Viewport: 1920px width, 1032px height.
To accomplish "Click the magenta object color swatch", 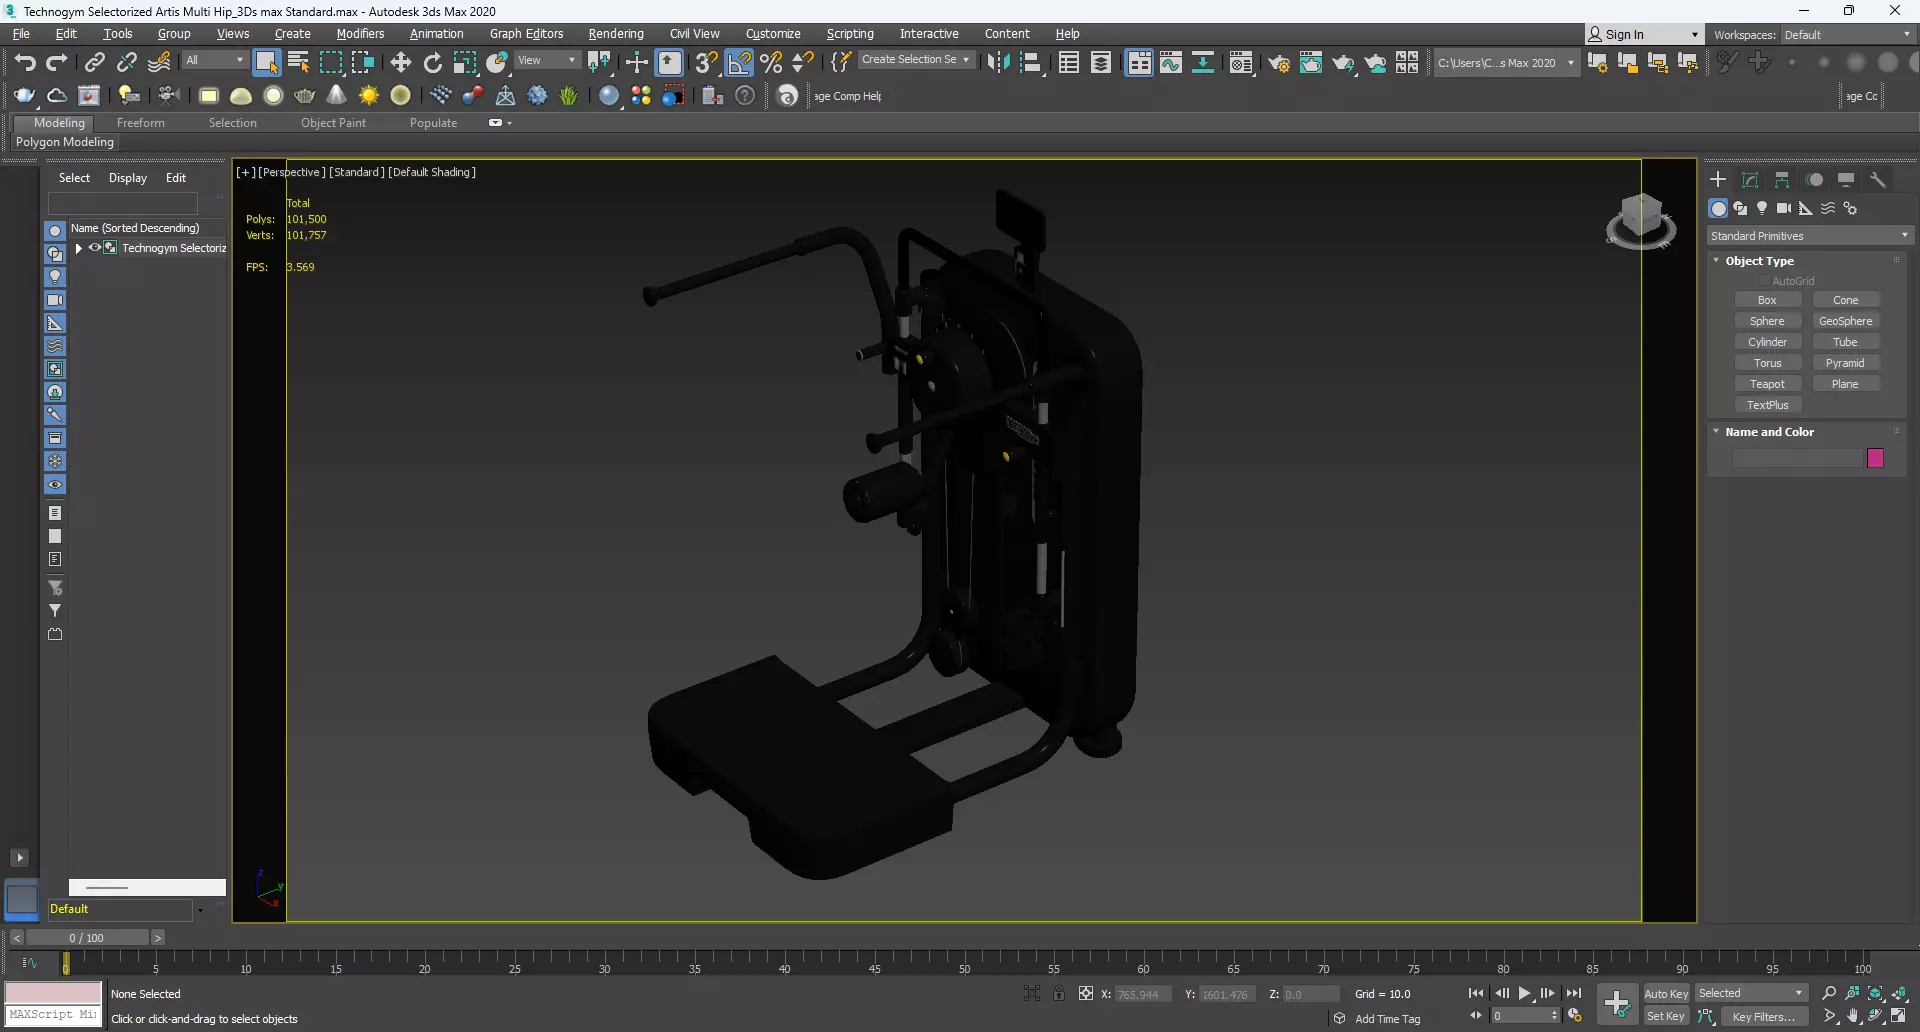I will tap(1875, 458).
